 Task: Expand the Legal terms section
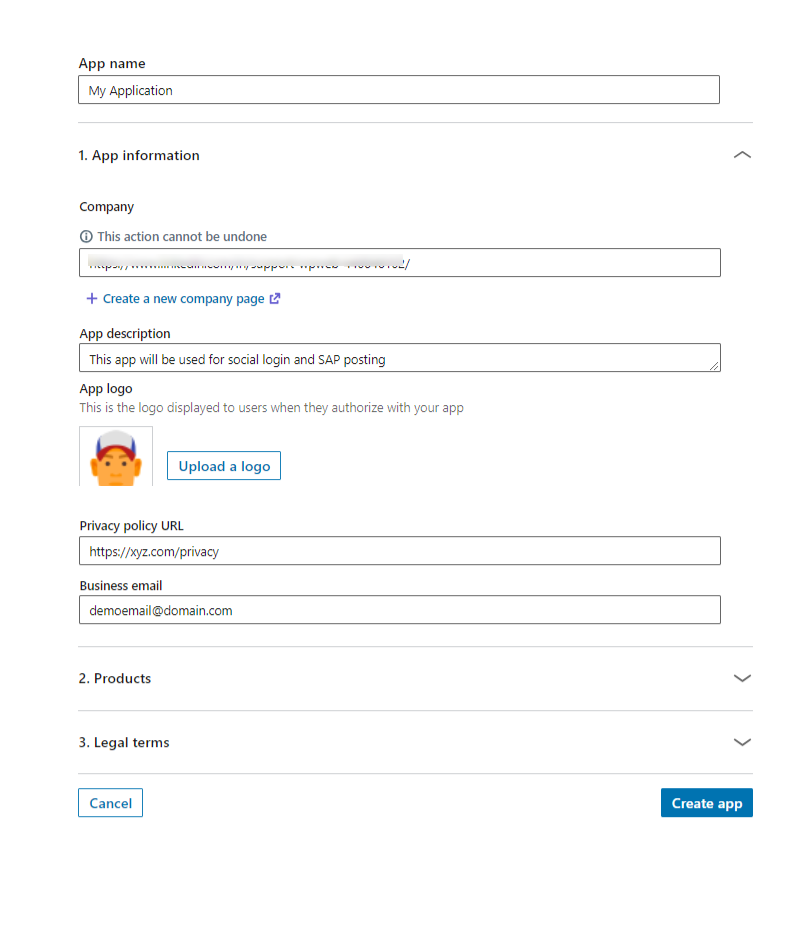[x=742, y=742]
